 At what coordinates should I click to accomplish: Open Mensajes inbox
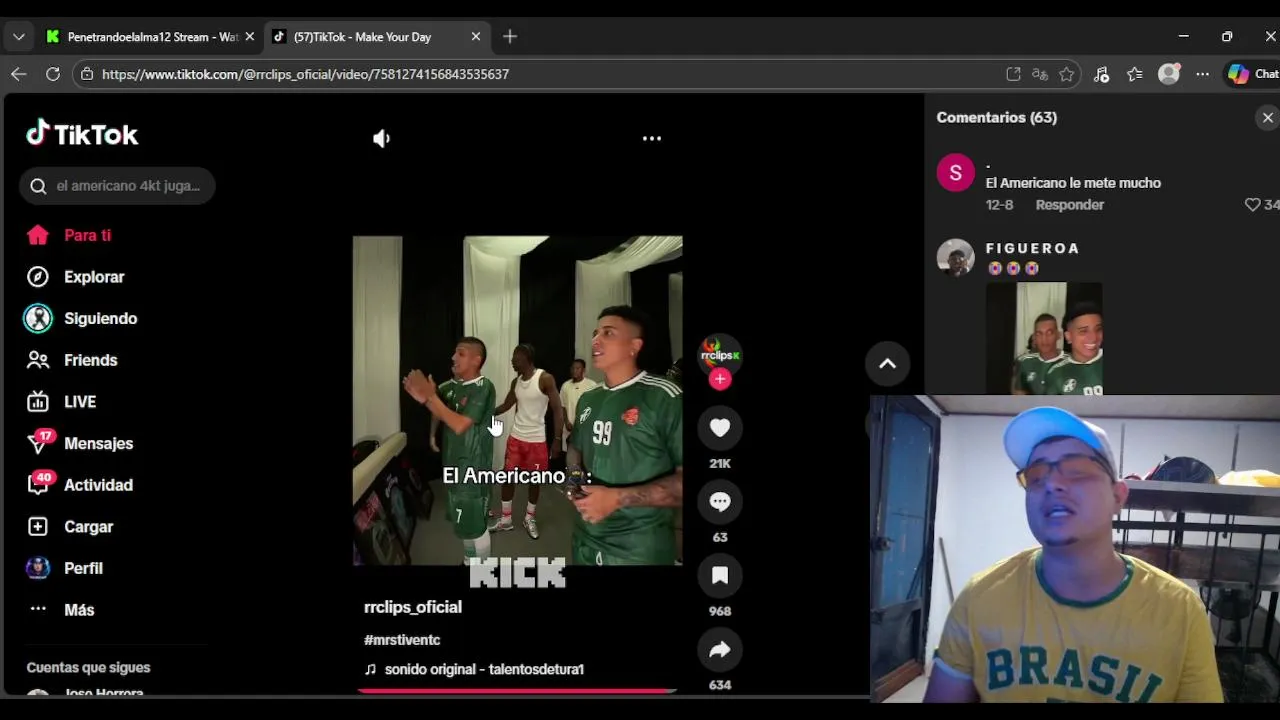click(x=79, y=443)
